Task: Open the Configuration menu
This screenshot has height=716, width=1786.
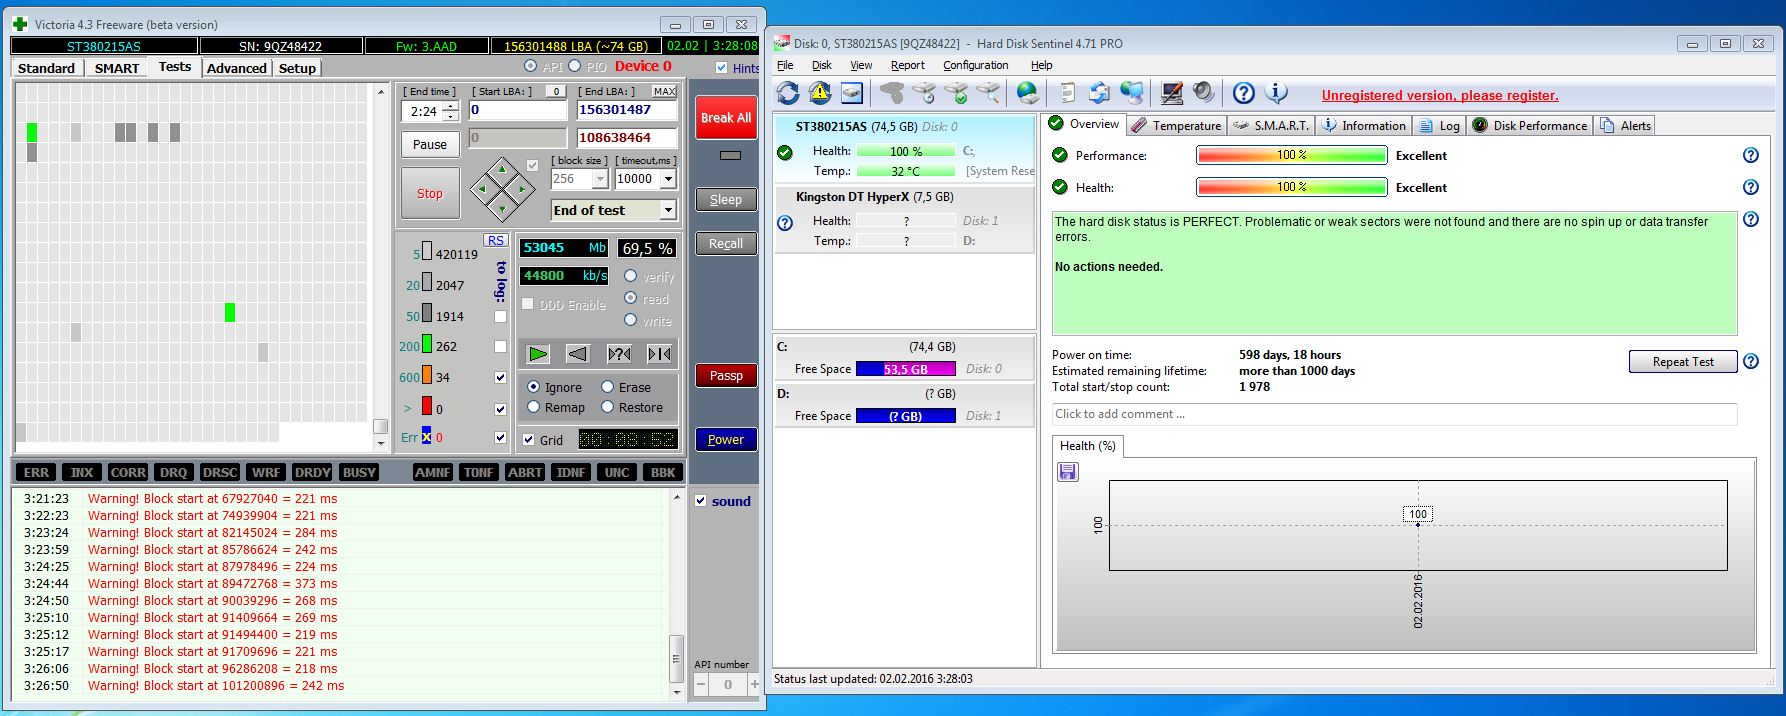Action: pyautogui.click(x=975, y=65)
